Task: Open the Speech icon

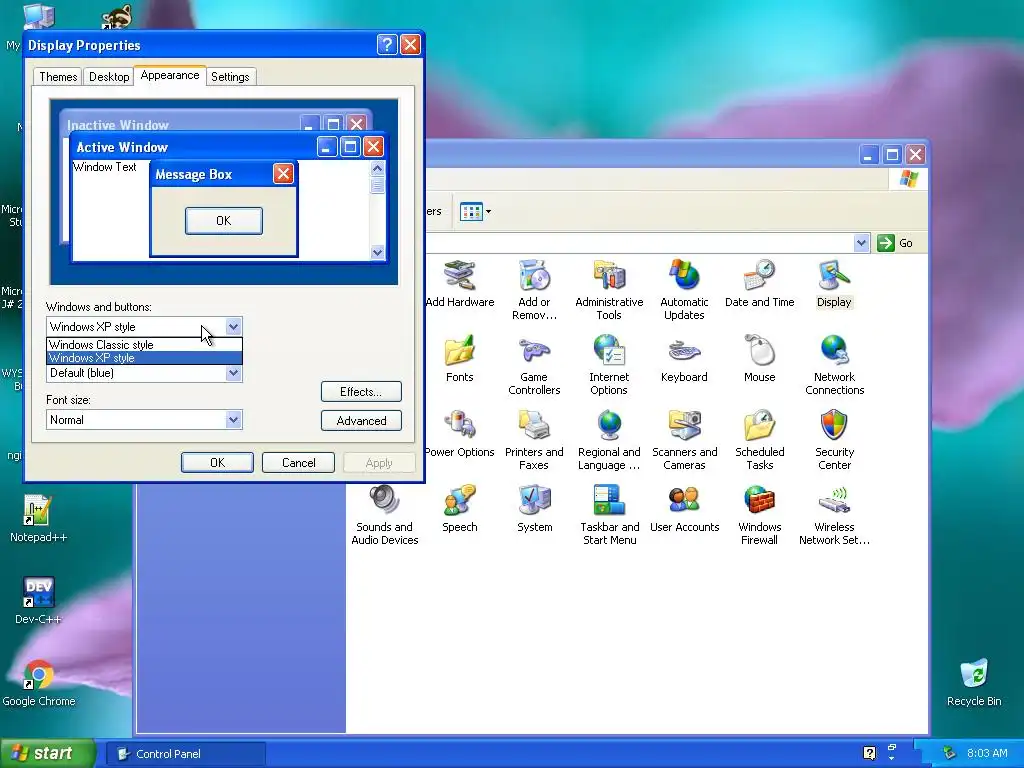Action: tap(460, 509)
